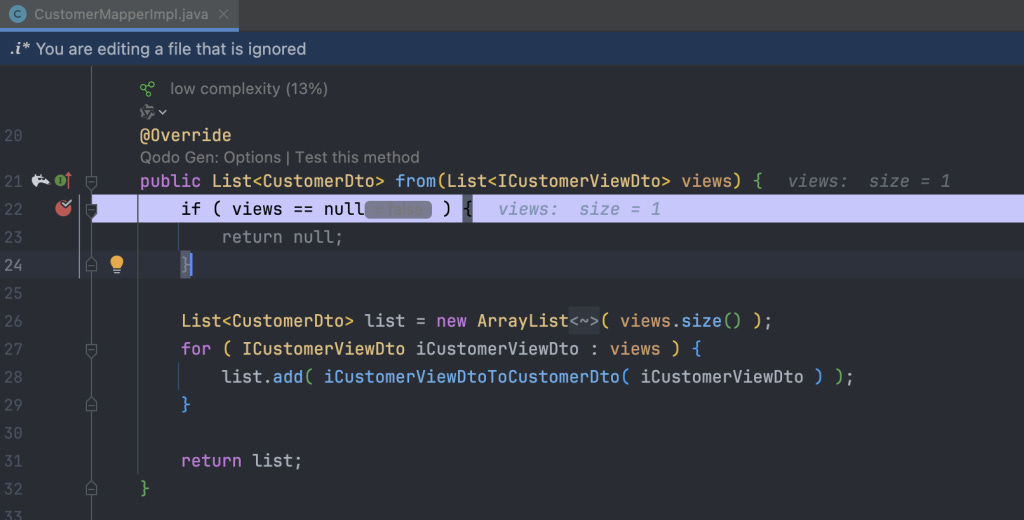
Task: Click the 'from' method name
Action: coord(415,181)
